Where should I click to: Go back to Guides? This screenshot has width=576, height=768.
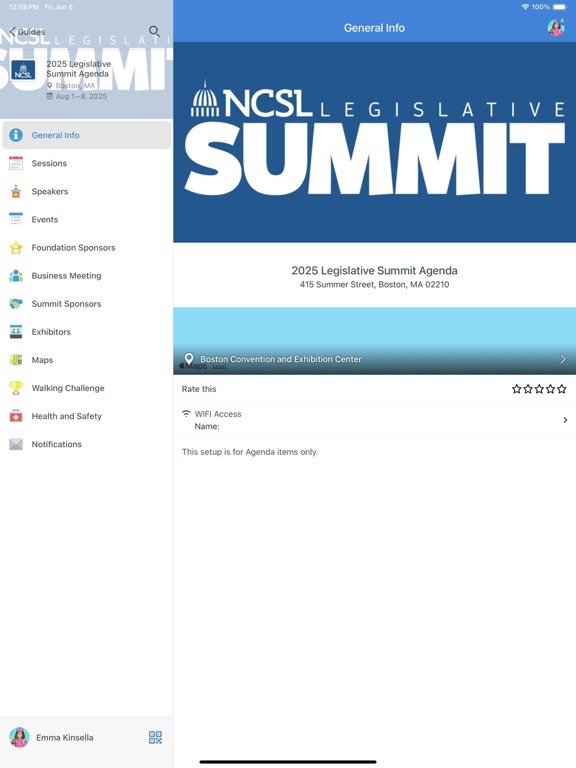[x=27, y=32]
